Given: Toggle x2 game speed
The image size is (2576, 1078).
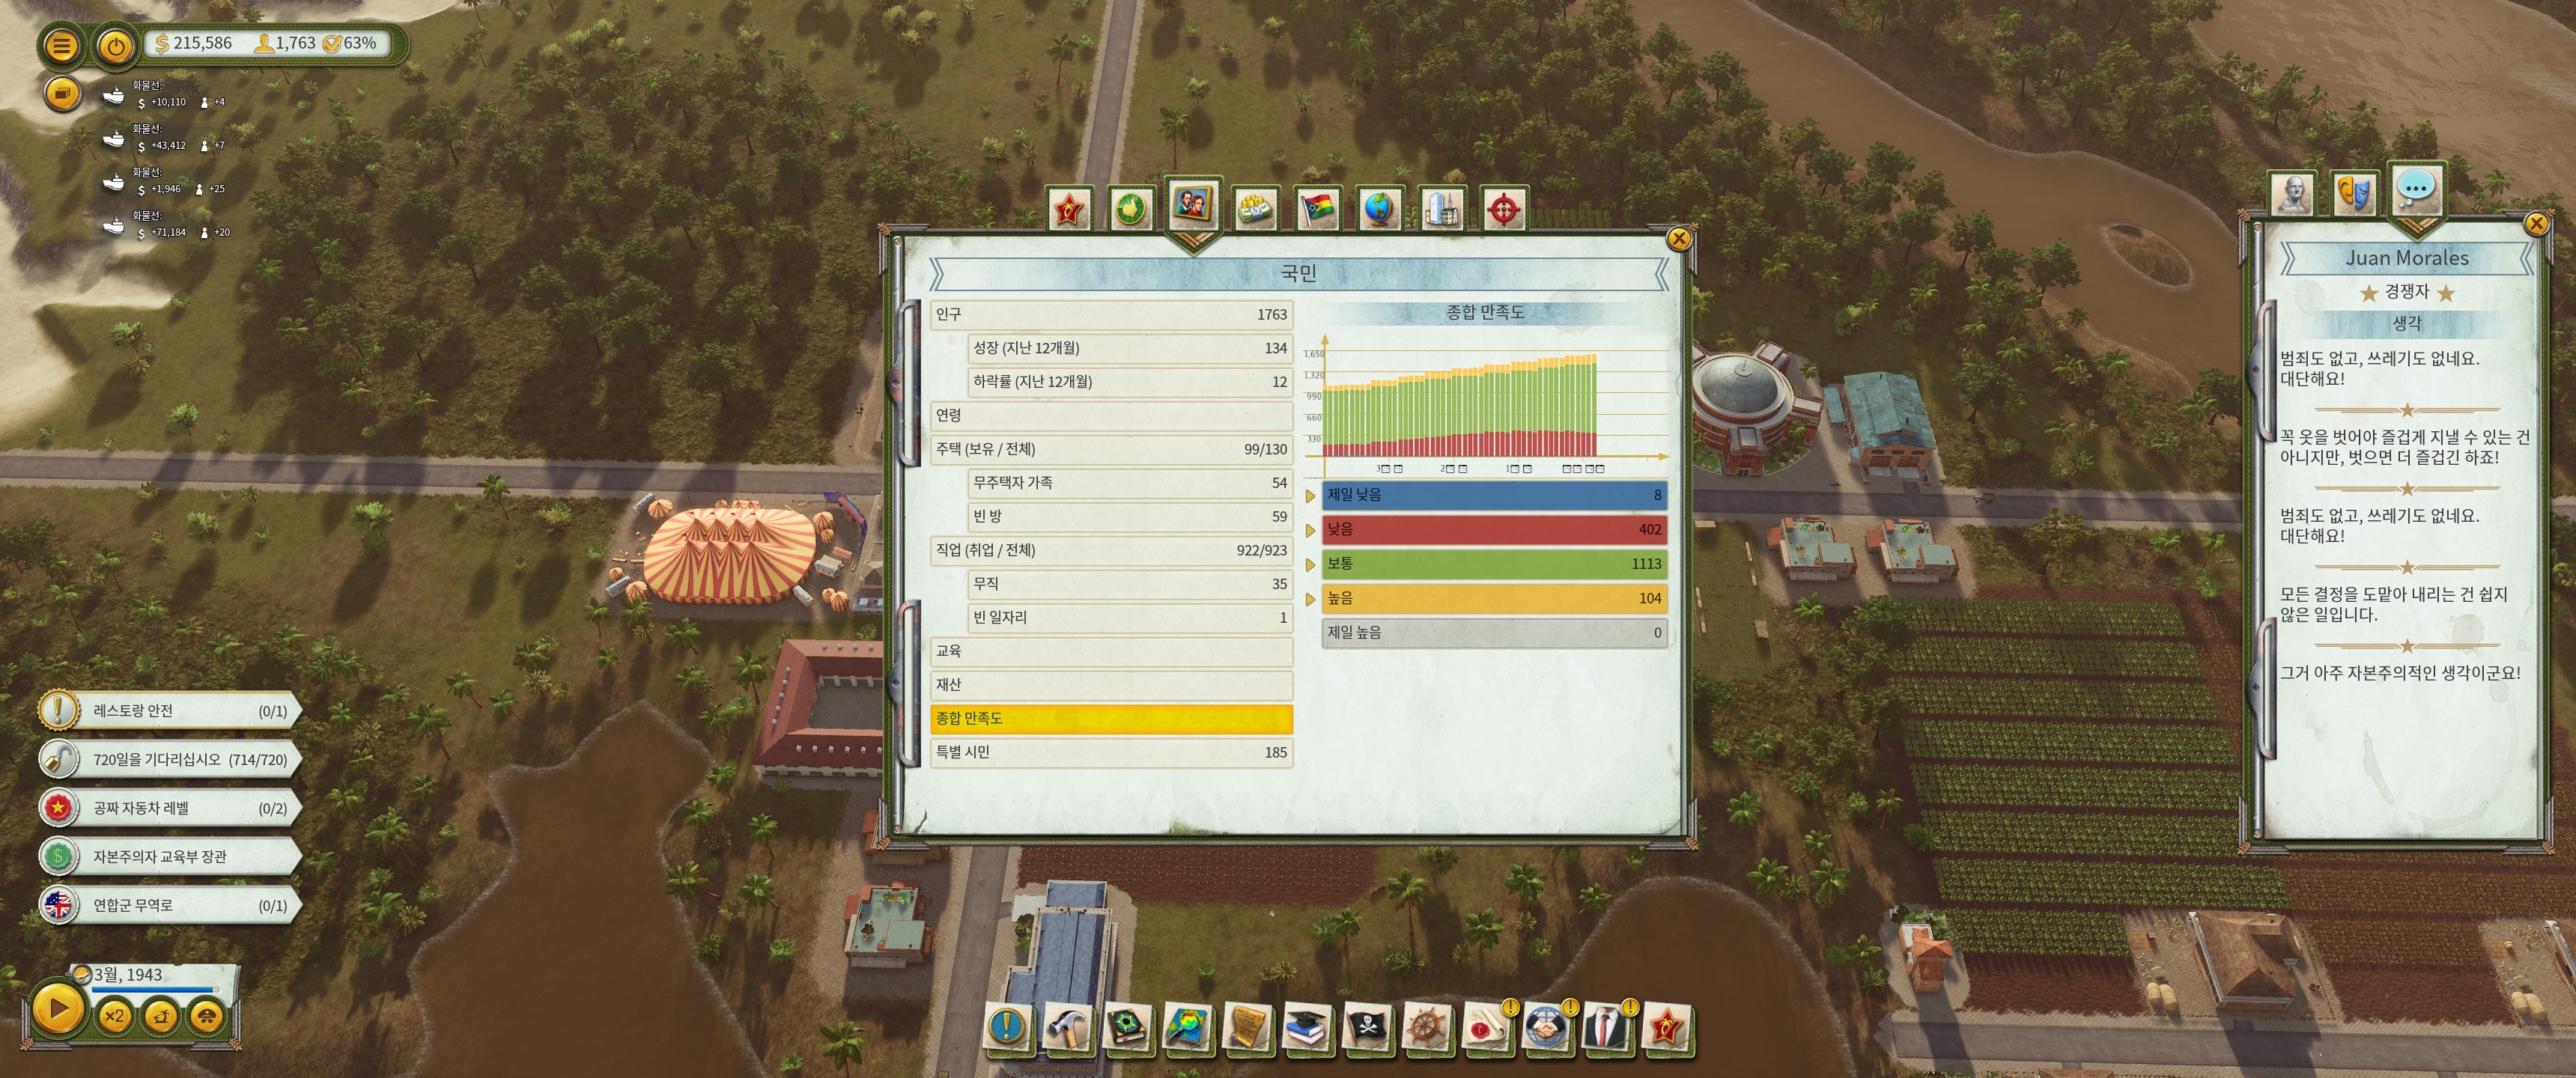Looking at the screenshot, I should pos(115,1016).
